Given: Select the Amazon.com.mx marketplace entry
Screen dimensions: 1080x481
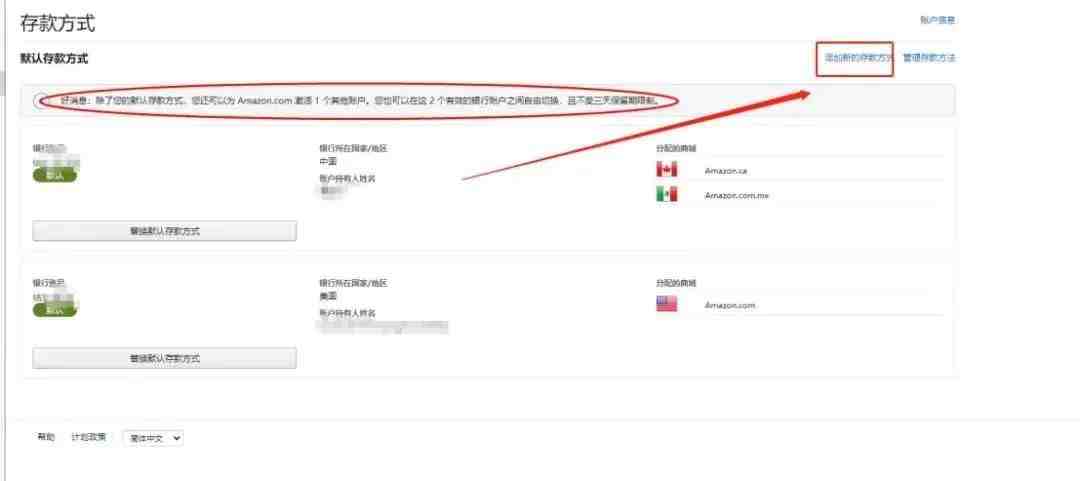Looking at the screenshot, I should pyautogui.click(x=736, y=196).
